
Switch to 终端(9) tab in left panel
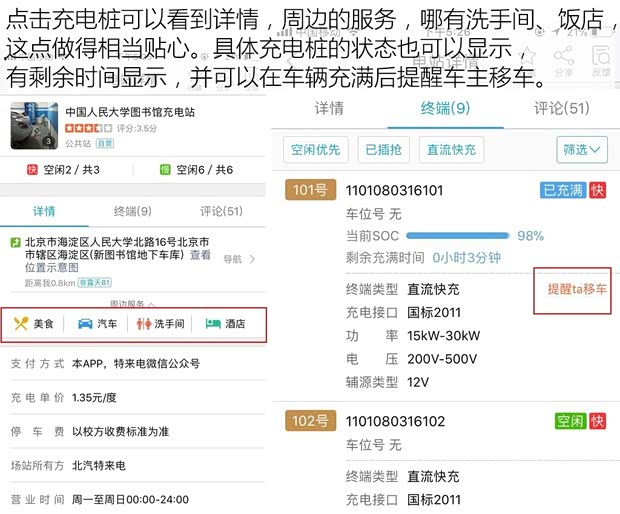[133, 211]
